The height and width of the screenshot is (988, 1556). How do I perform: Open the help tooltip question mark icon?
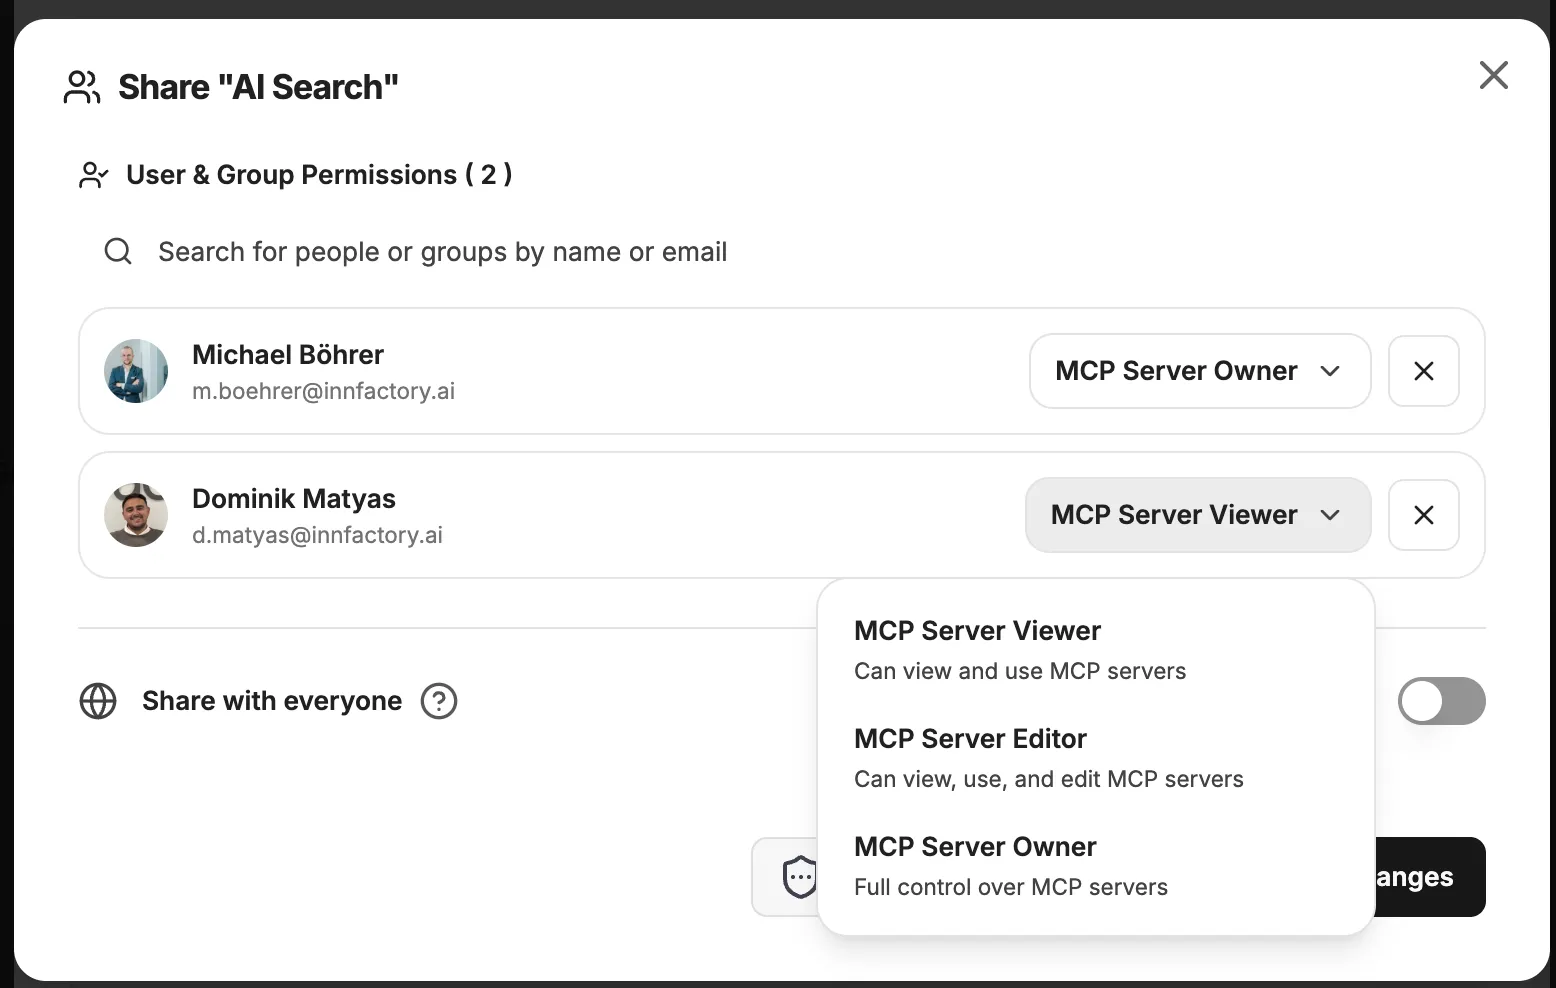439,701
